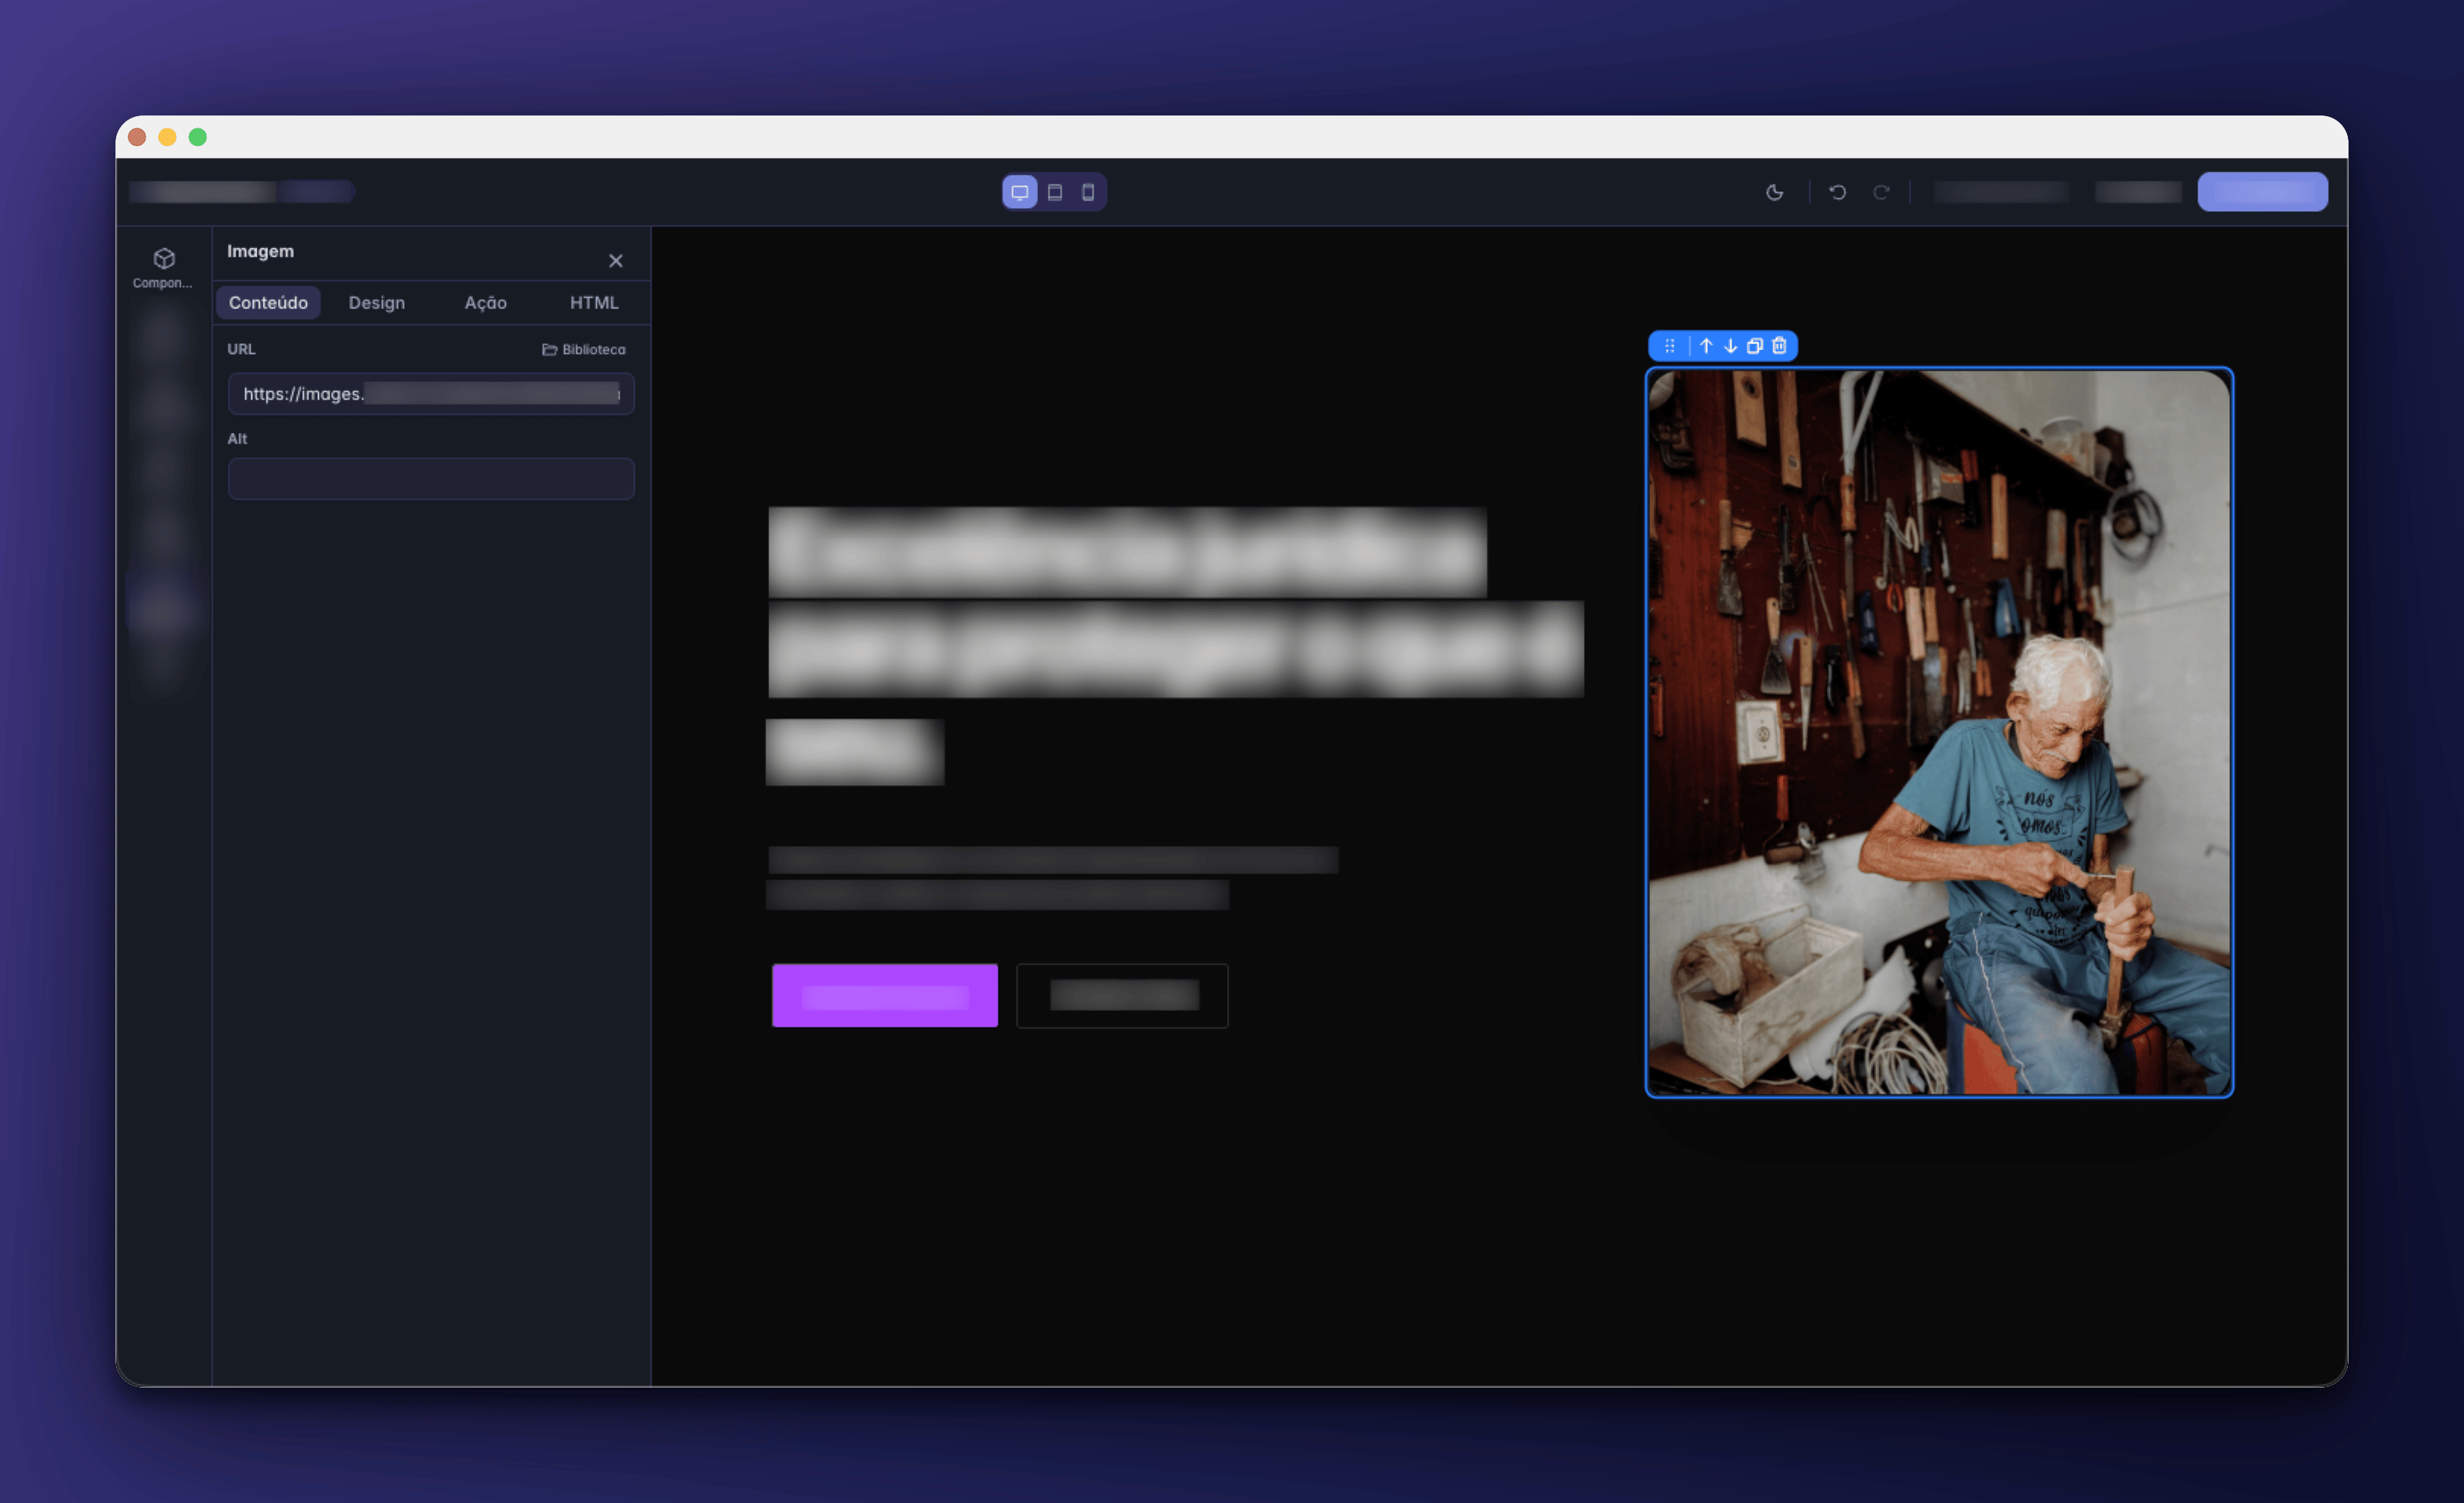This screenshot has width=2464, height=1503.
Task: Move selected image up
Action: click(1706, 346)
